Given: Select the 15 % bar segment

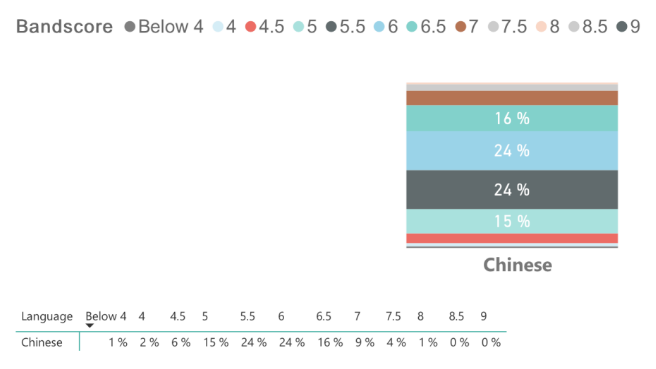Looking at the screenshot, I should pos(512,221).
